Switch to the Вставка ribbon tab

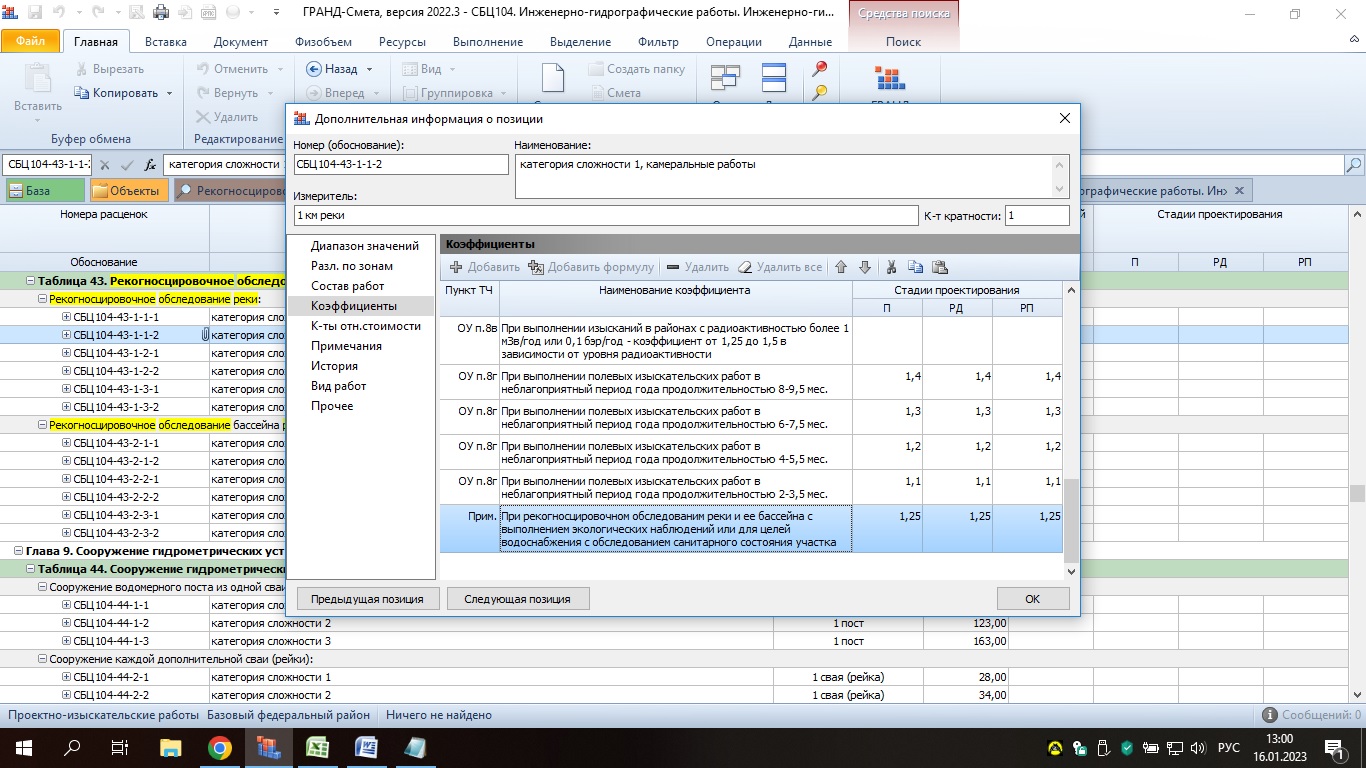point(165,42)
